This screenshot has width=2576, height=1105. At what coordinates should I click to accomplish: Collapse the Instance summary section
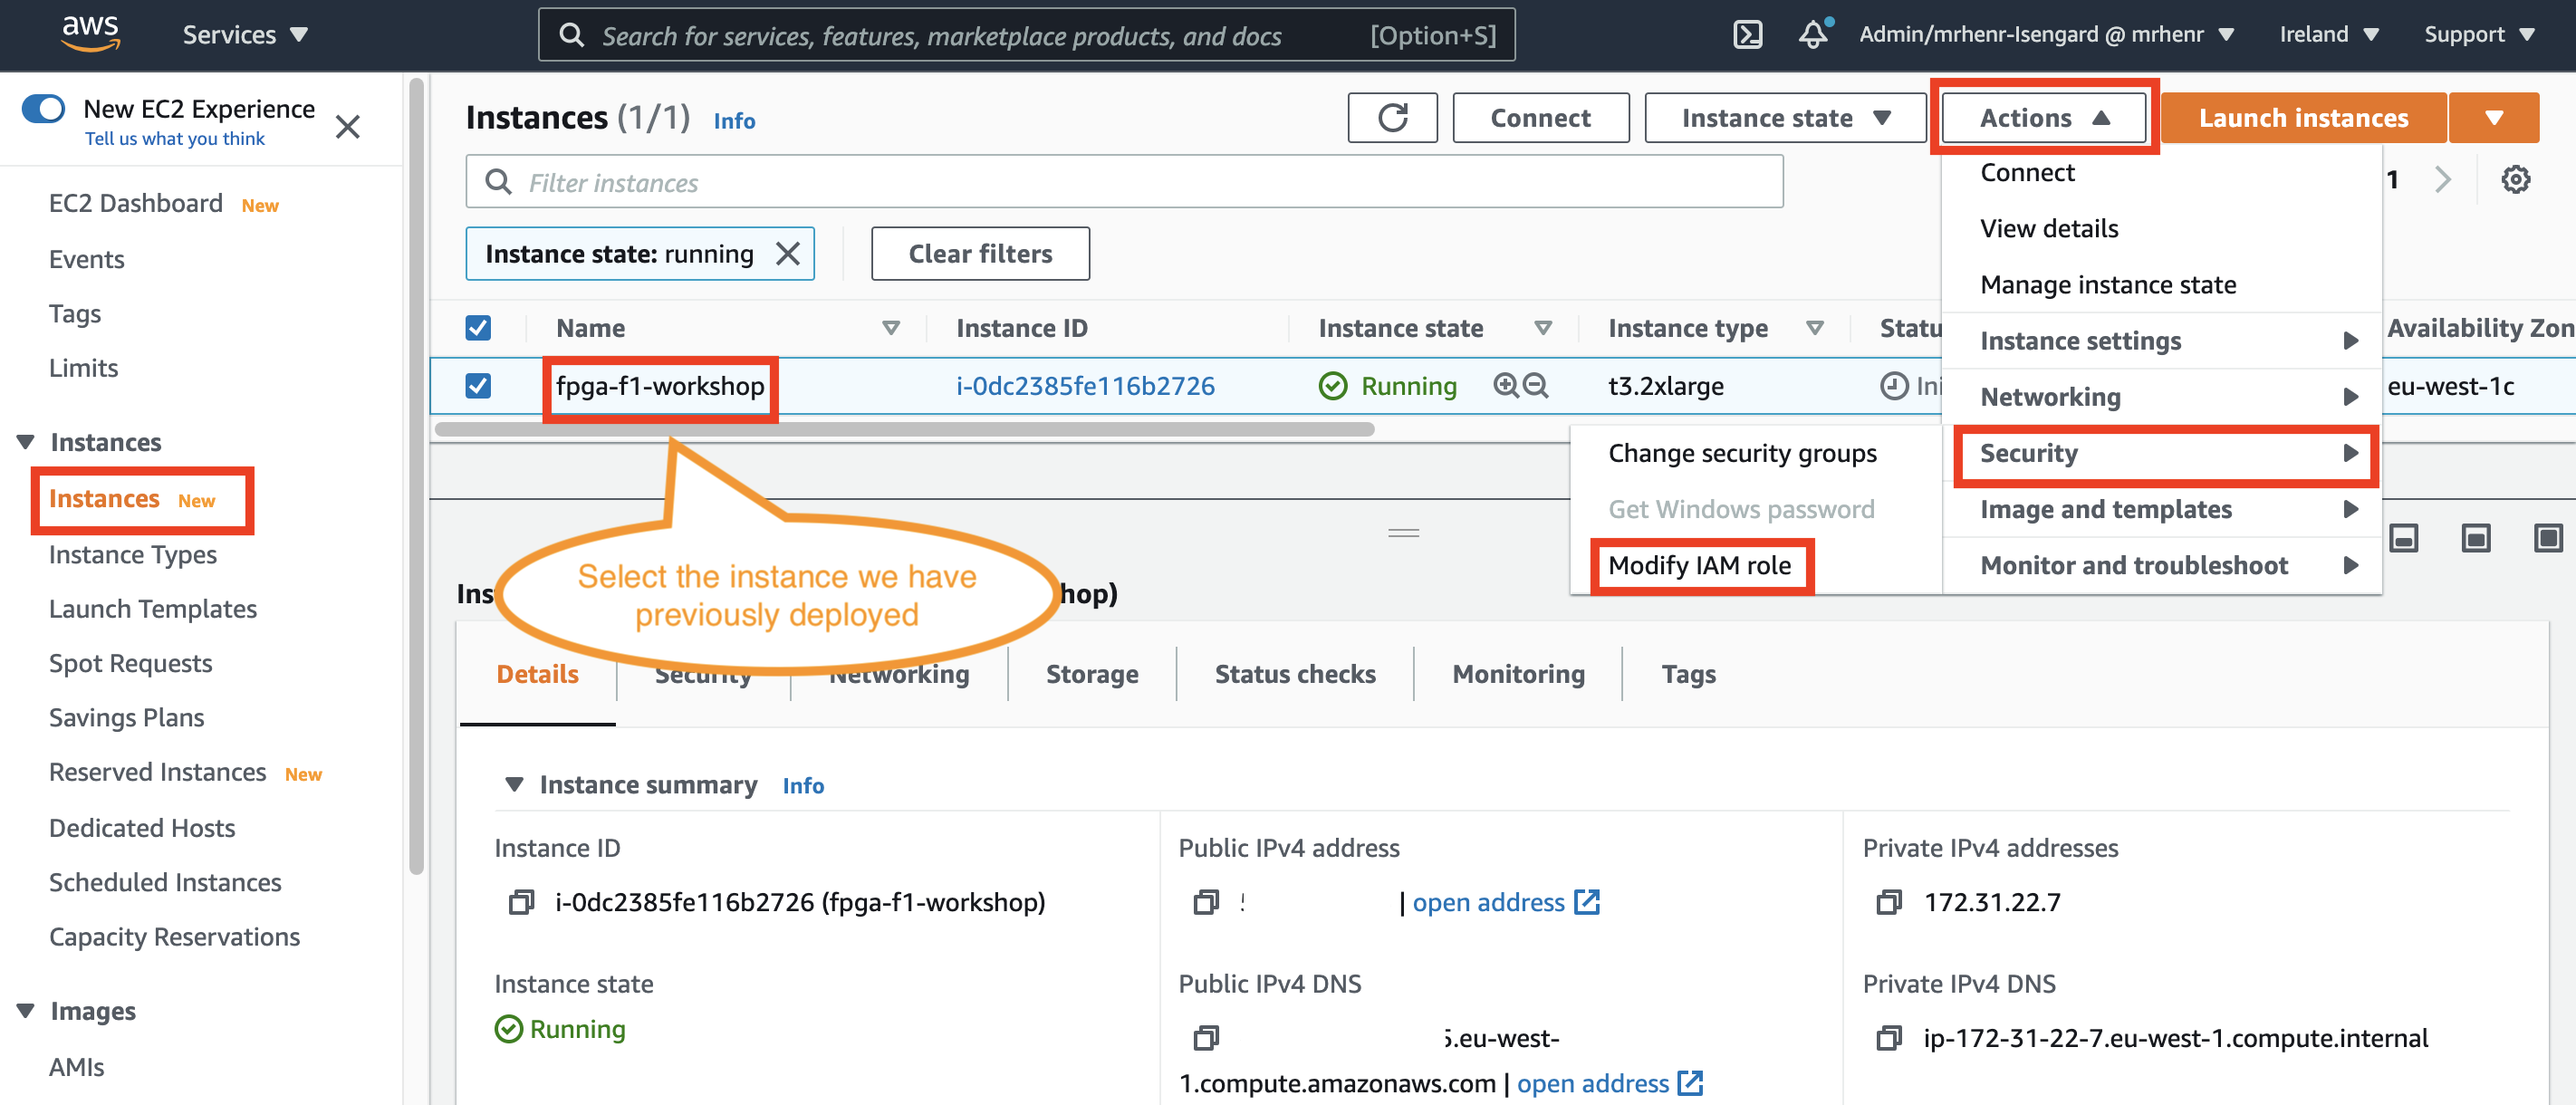coord(514,785)
